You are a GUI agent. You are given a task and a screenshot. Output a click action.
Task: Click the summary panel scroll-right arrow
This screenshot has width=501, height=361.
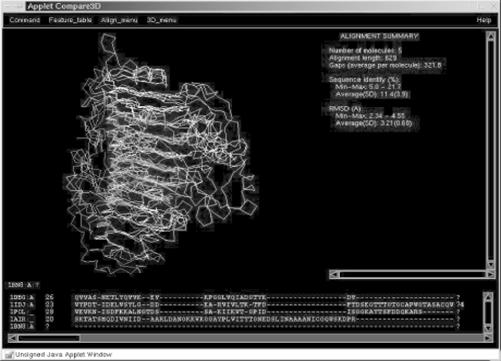pos(490,274)
